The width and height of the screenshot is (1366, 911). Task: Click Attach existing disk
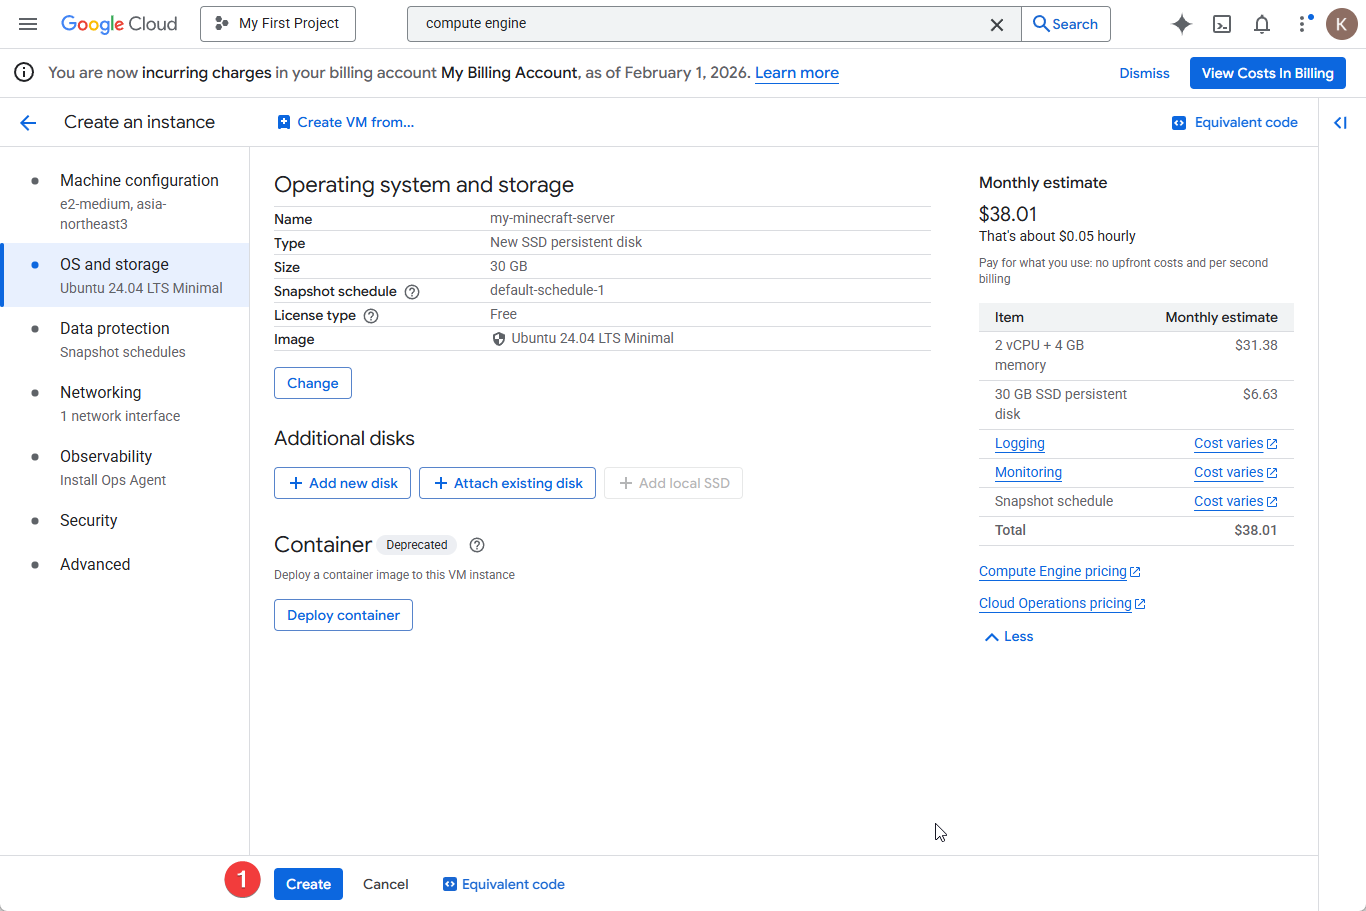(508, 483)
